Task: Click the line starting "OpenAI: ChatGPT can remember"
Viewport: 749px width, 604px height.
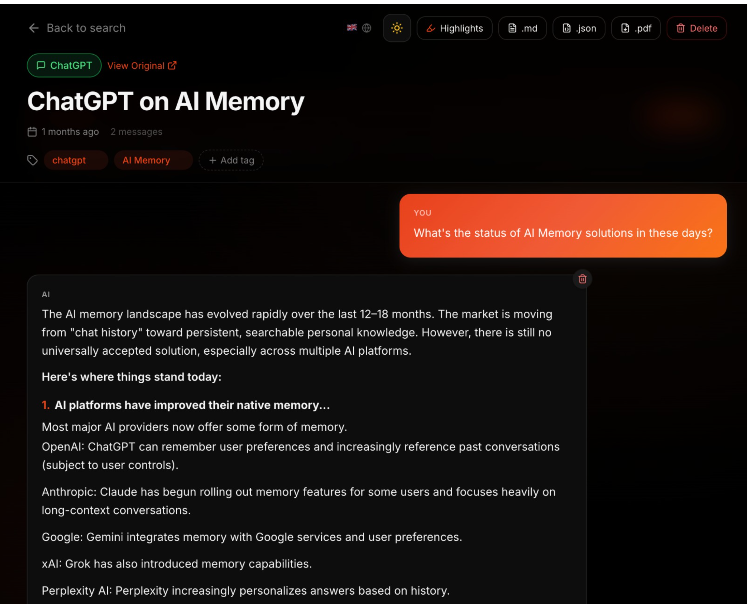Action: (x=300, y=456)
